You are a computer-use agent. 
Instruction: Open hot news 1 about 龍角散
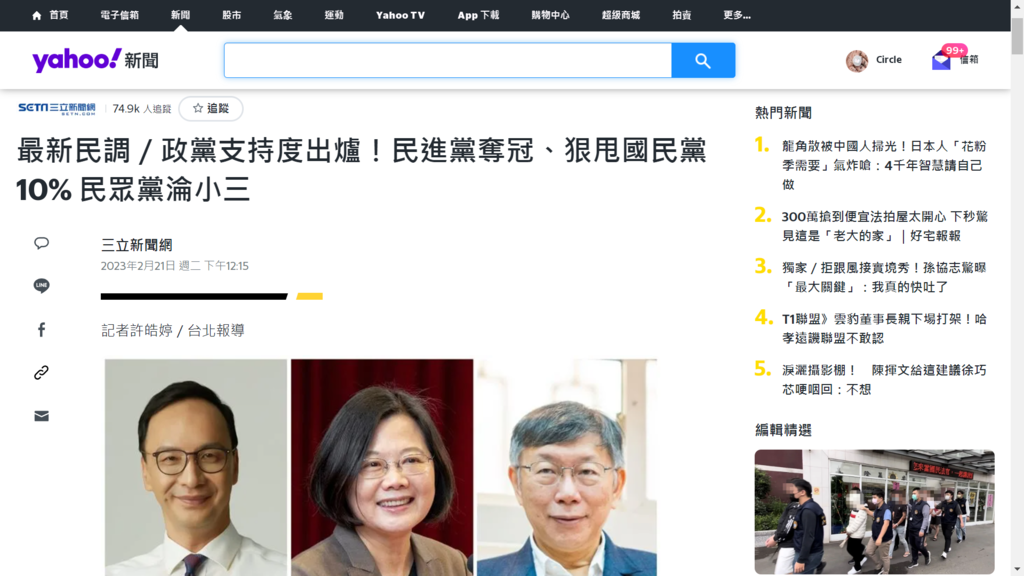tap(884, 165)
